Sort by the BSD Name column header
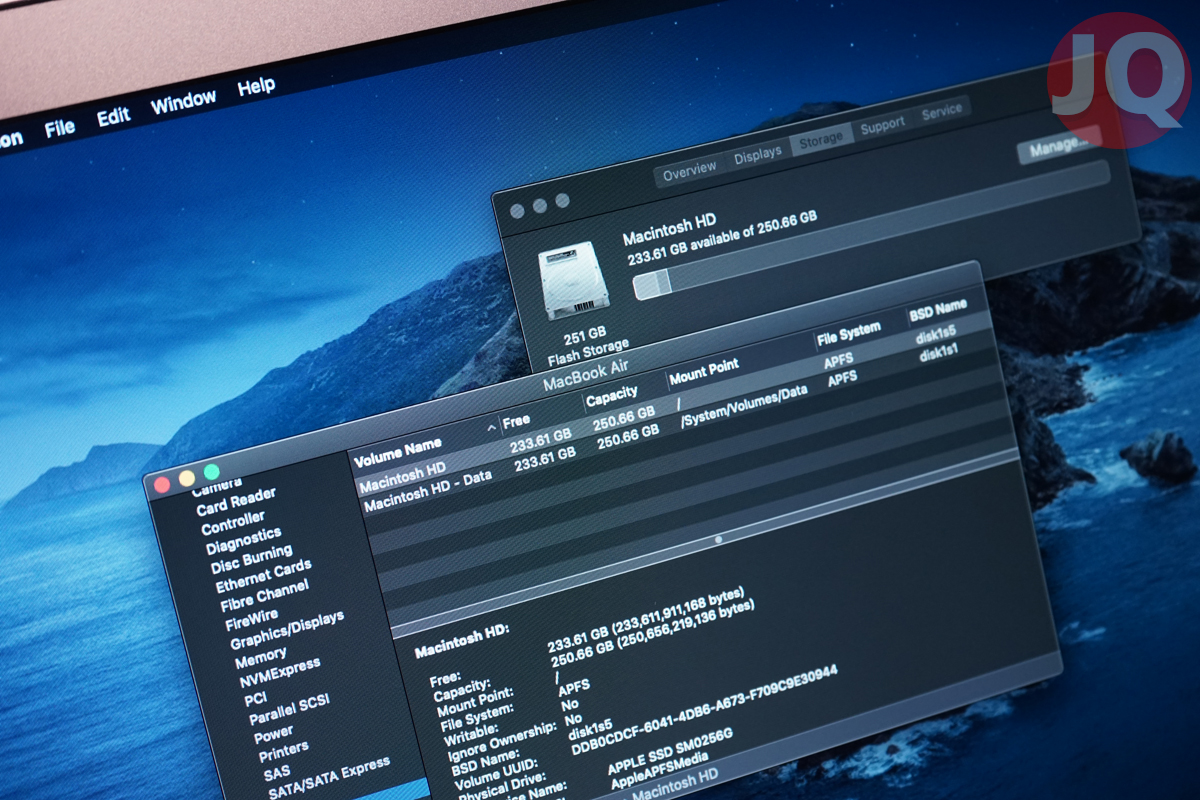This screenshot has height=800, width=1200. tap(937, 308)
